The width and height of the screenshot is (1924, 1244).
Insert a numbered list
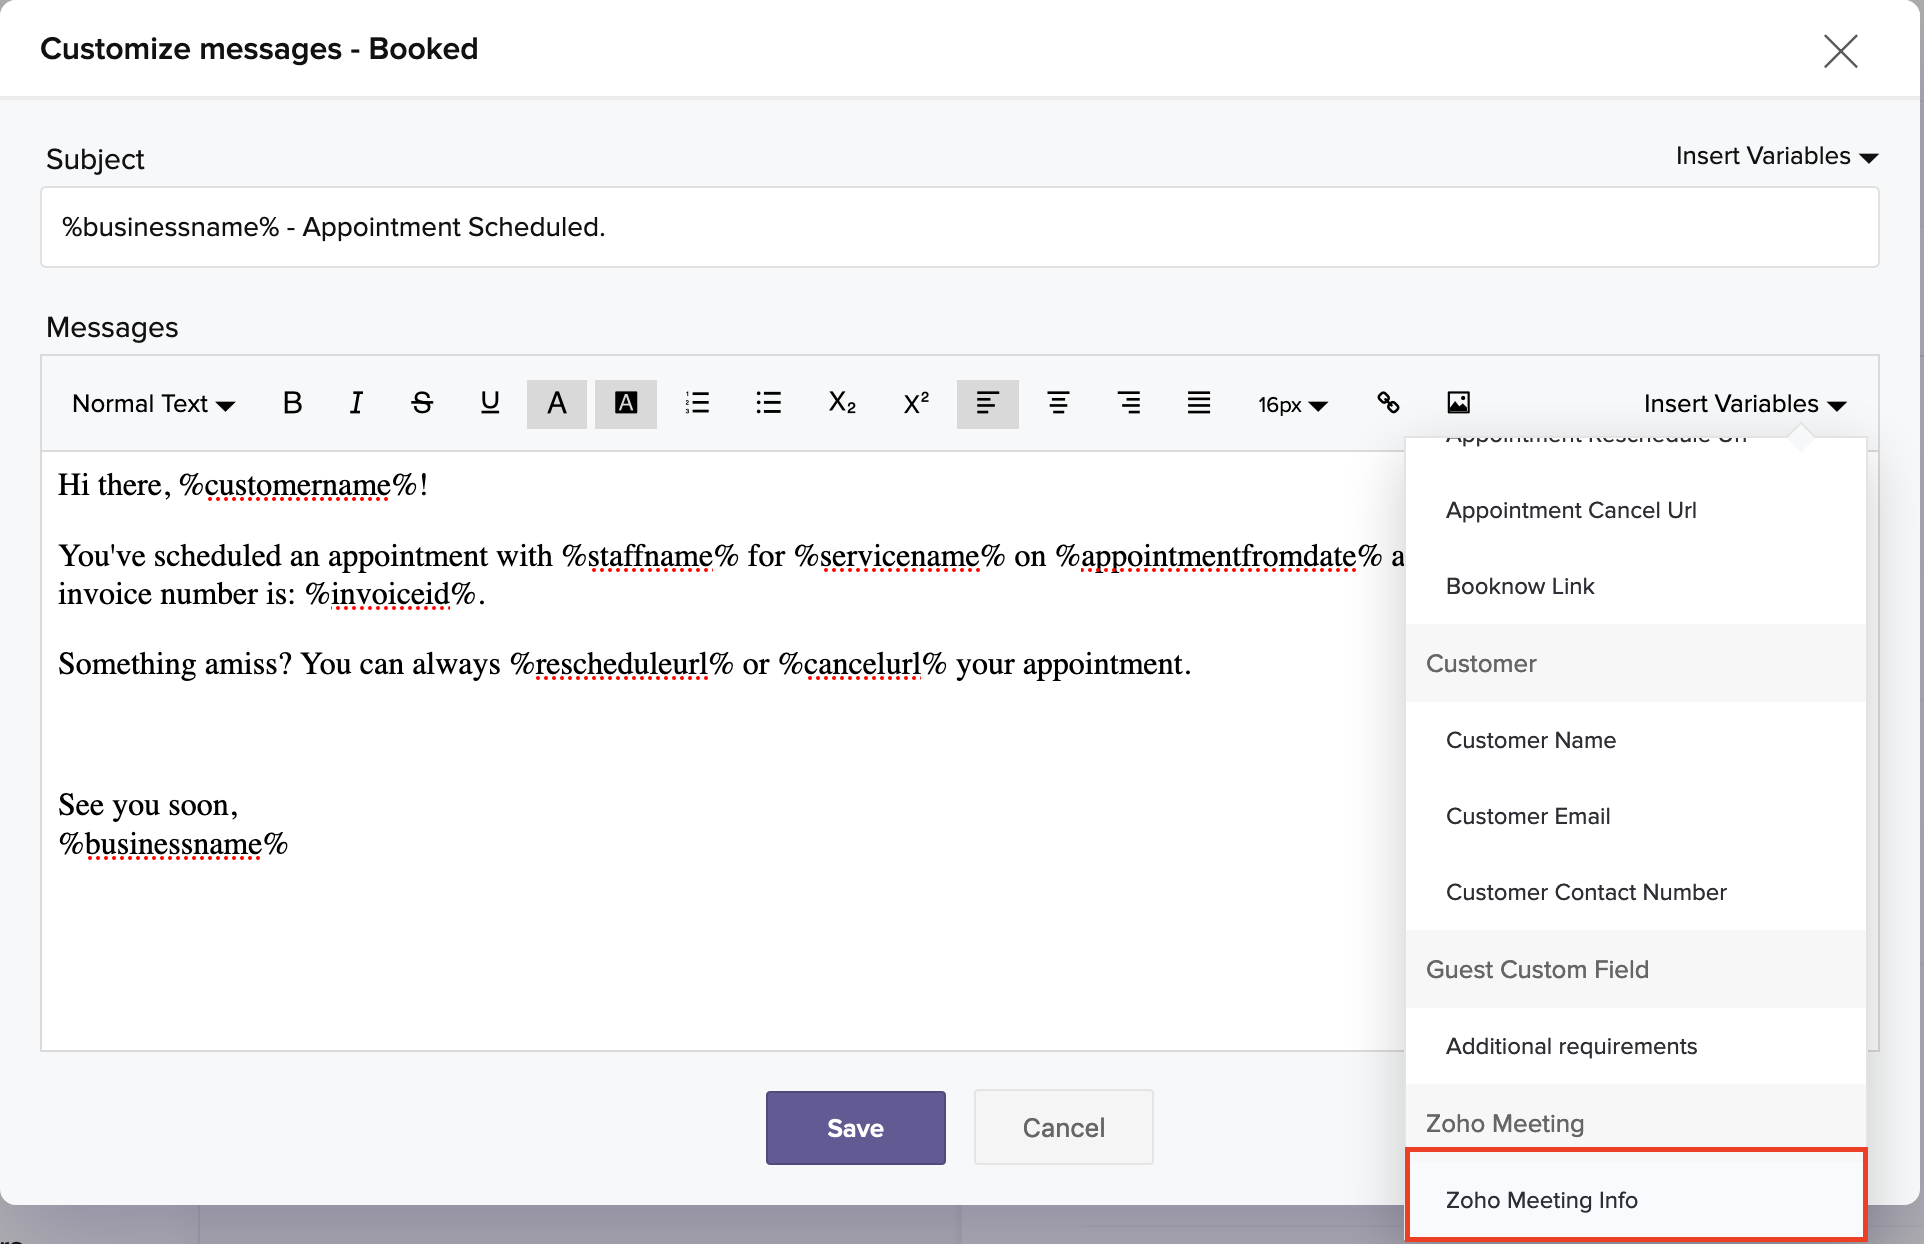(697, 403)
